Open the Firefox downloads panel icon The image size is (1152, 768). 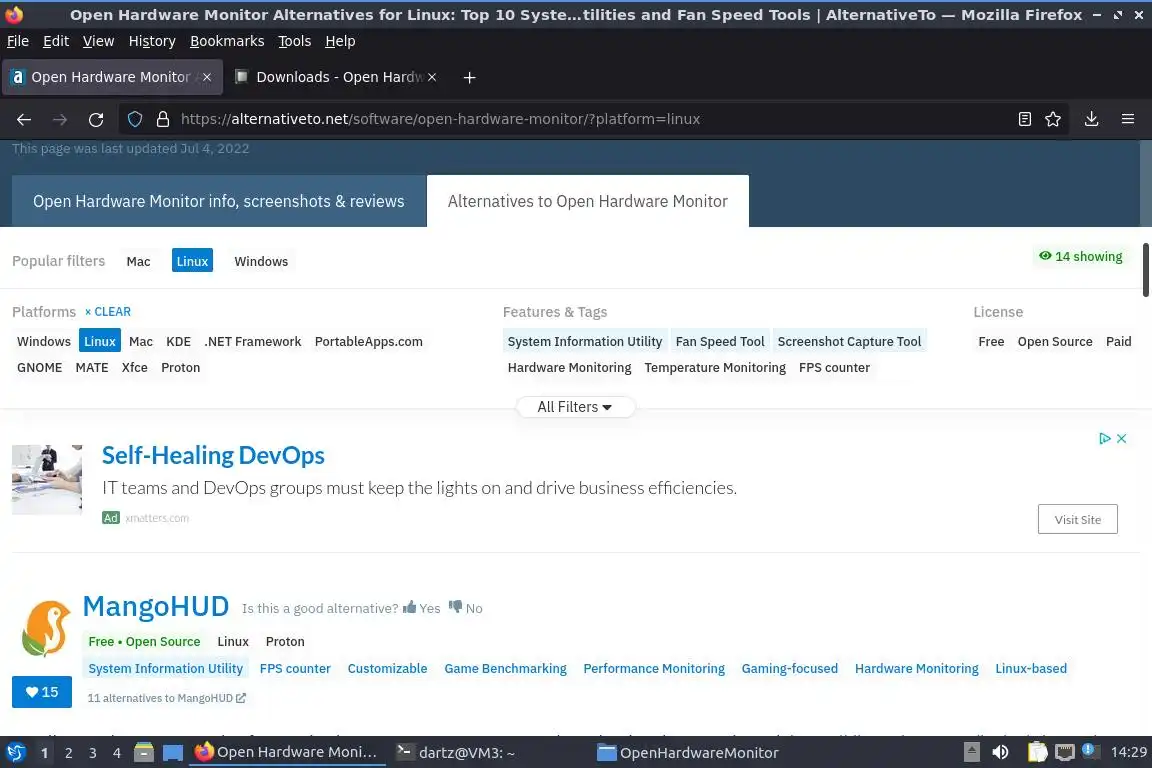point(1092,119)
